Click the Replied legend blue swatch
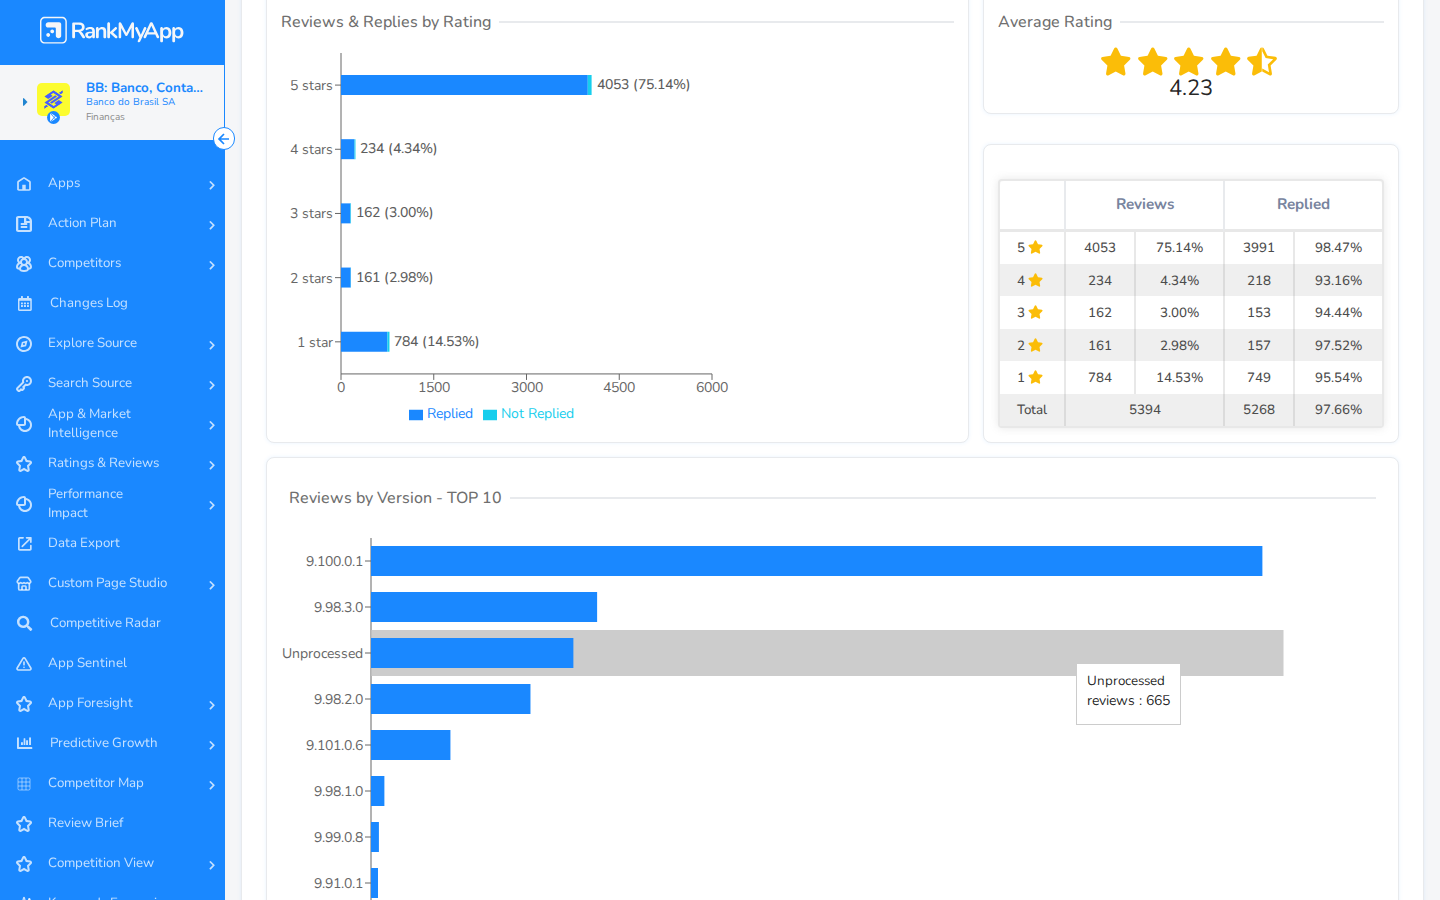The width and height of the screenshot is (1440, 900). [416, 415]
